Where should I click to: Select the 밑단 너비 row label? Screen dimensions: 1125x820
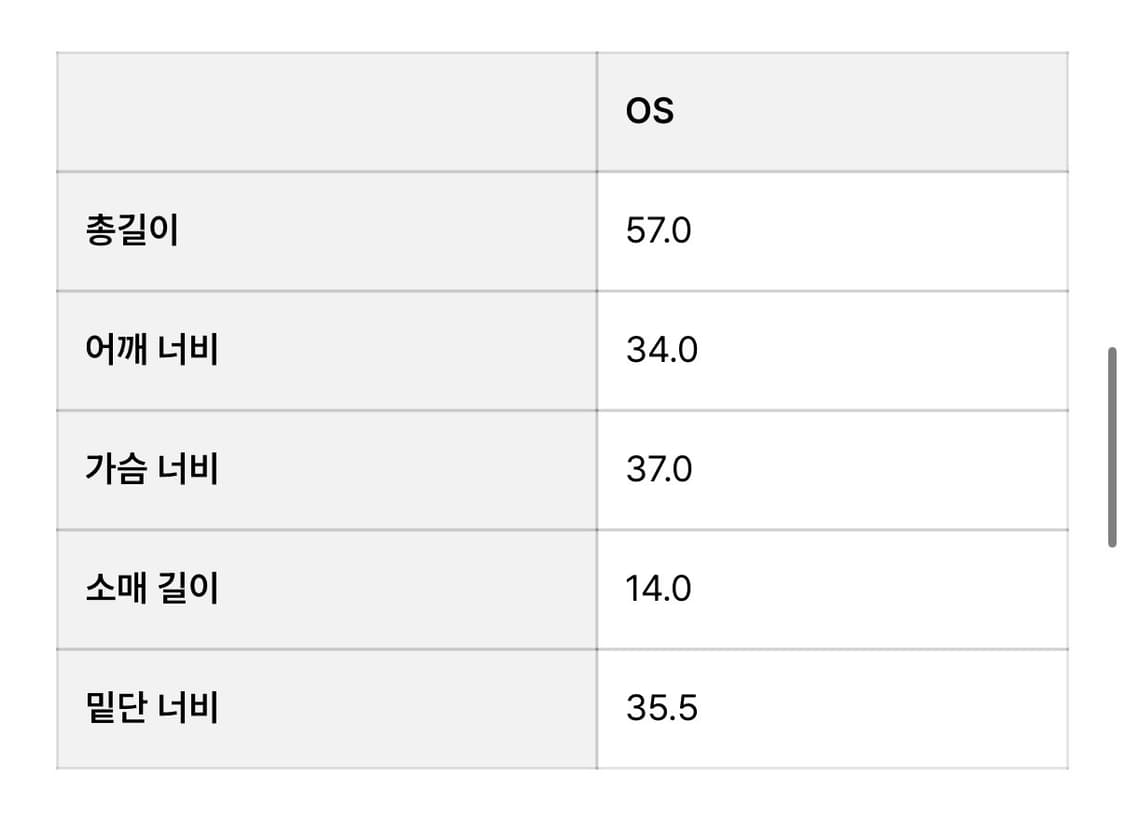pyautogui.click(x=152, y=708)
